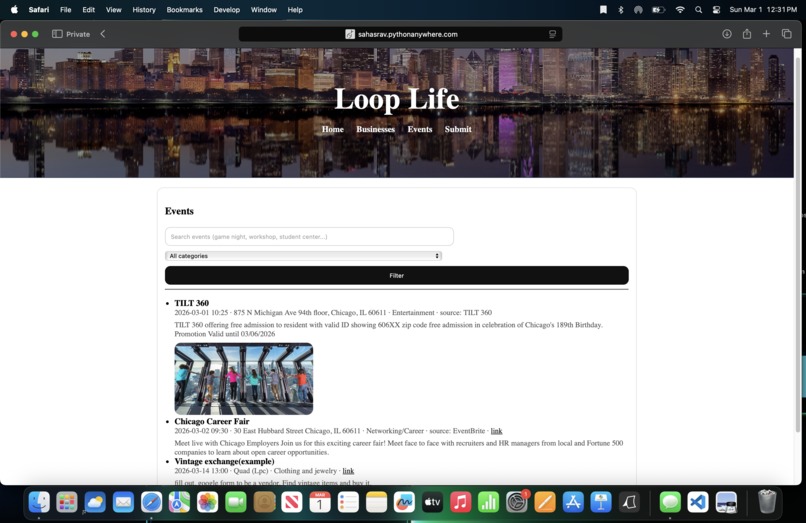Screen dimensions: 806x523
Task: Click the TILT 360 event title
Action: (x=191, y=303)
